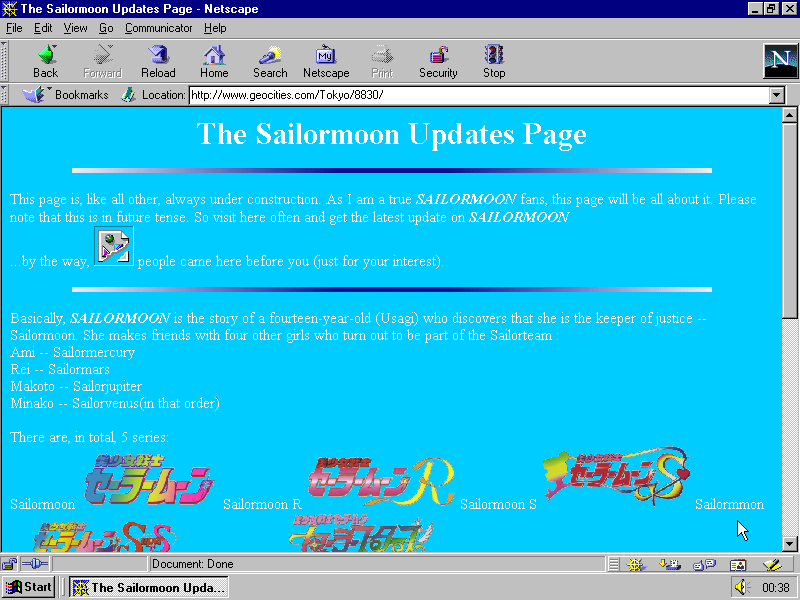The image size is (800, 600).
Task: Click the 'Makoto -- Sailorjupiter' line
Action: [76, 386]
